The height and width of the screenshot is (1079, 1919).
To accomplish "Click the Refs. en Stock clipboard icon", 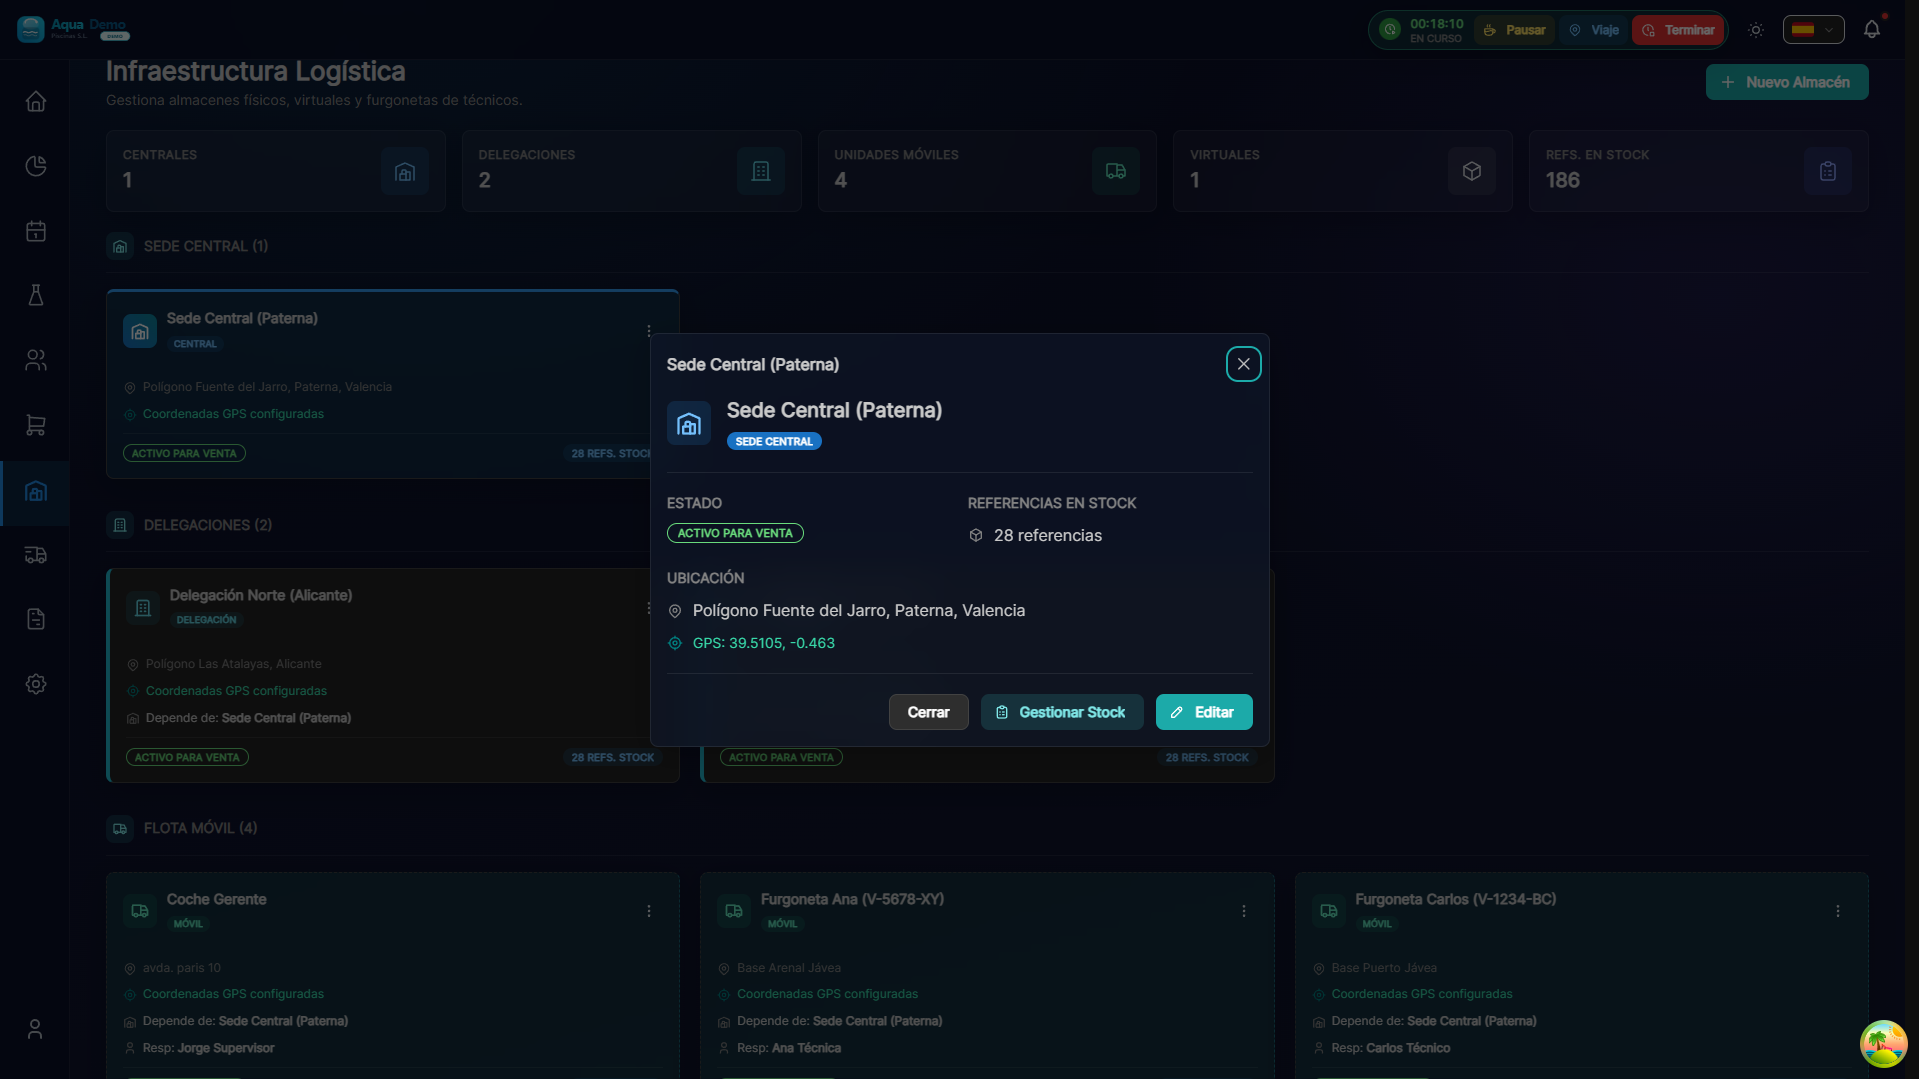I will [1828, 171].
